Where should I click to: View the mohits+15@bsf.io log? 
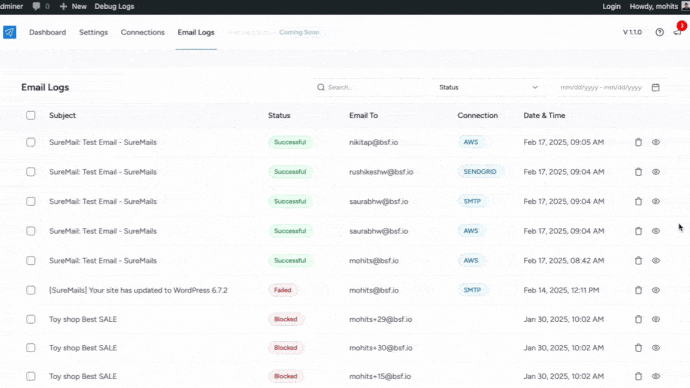pos(656,376)
